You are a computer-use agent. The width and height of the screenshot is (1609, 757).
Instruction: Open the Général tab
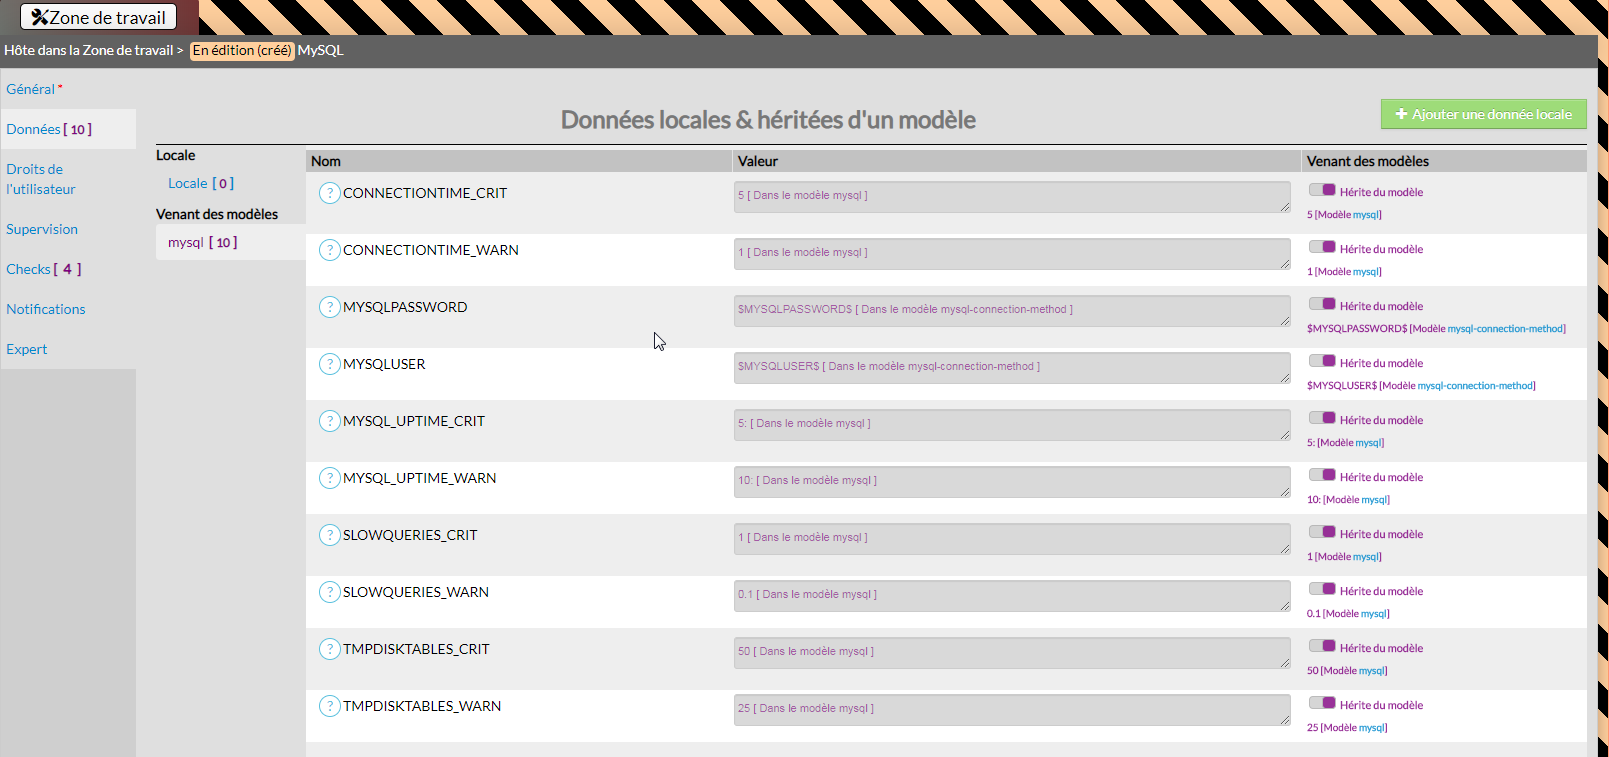pyautogui.click(x=31, y=89)
